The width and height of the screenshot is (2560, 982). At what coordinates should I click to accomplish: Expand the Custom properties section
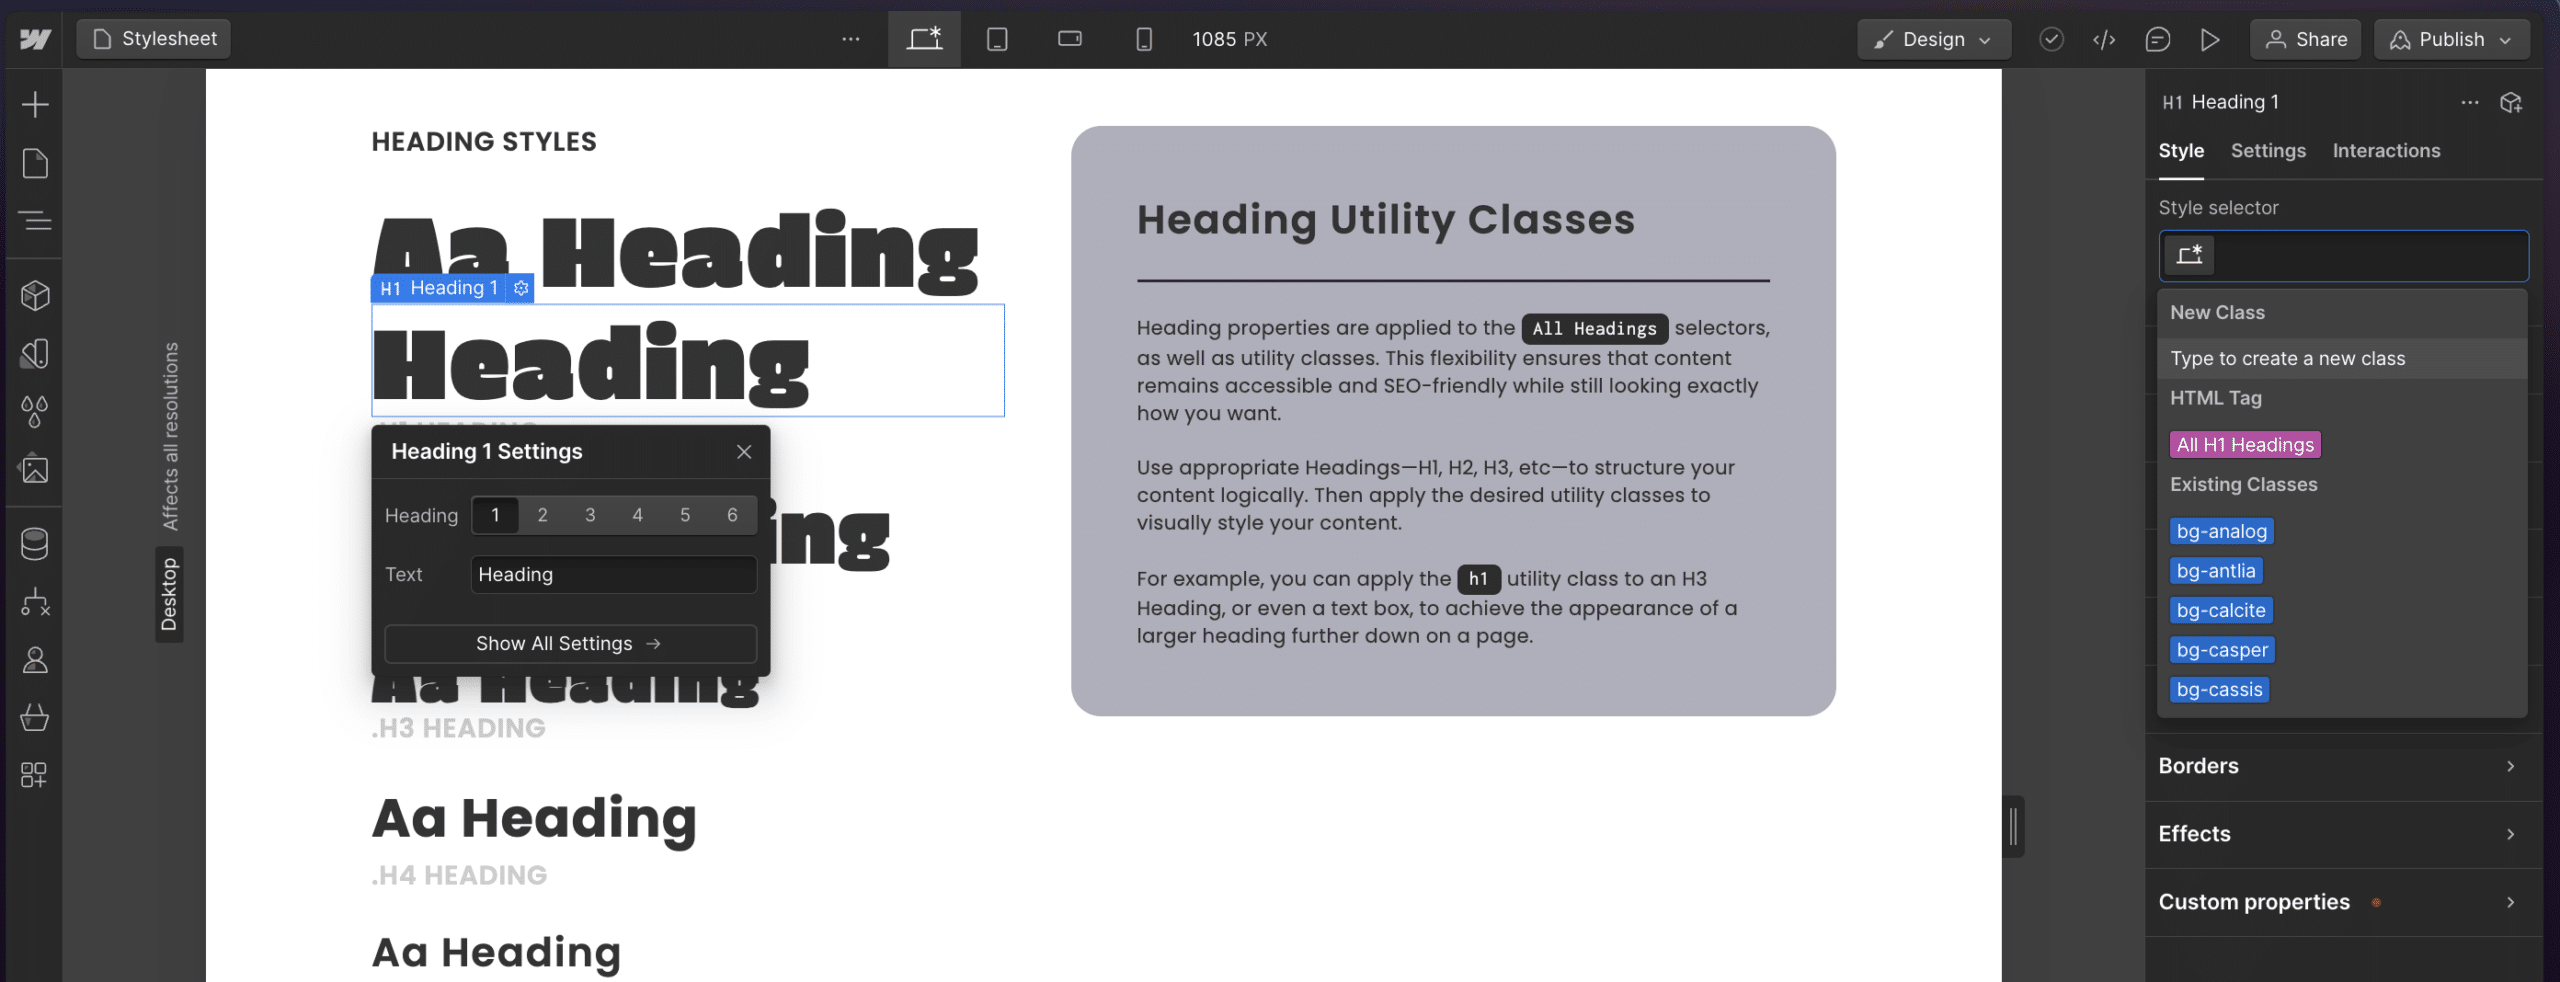[x=2343, y=902]
